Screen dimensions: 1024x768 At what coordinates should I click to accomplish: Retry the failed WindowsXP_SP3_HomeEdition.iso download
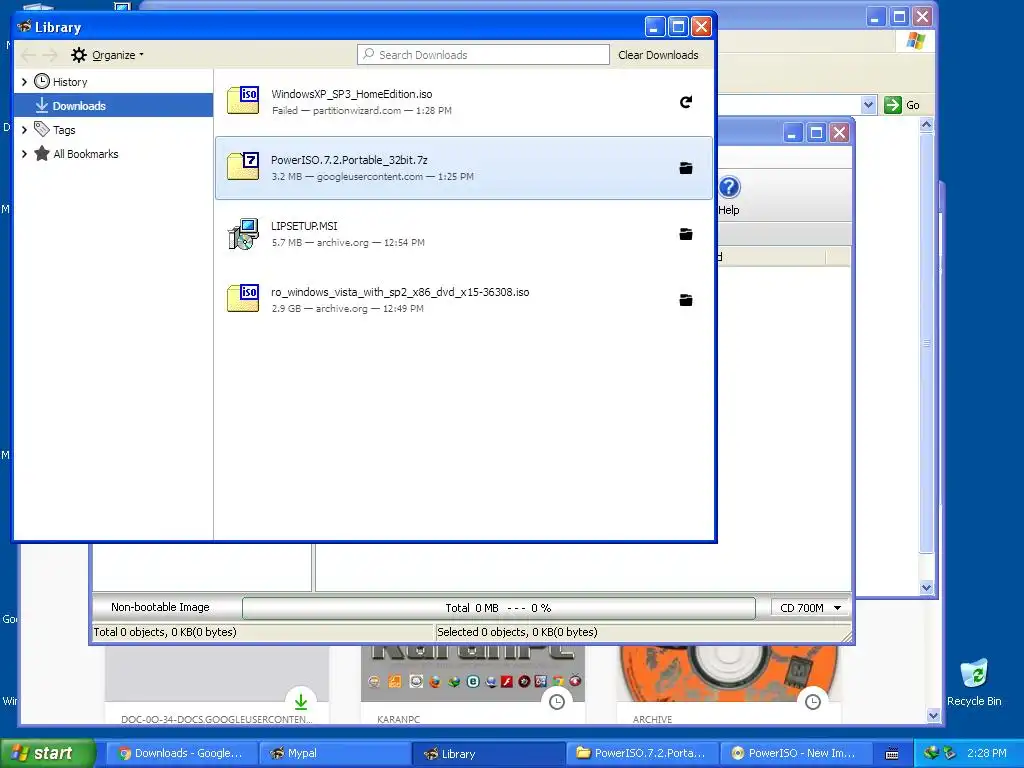pyautogui.click(x=686, y=102)
